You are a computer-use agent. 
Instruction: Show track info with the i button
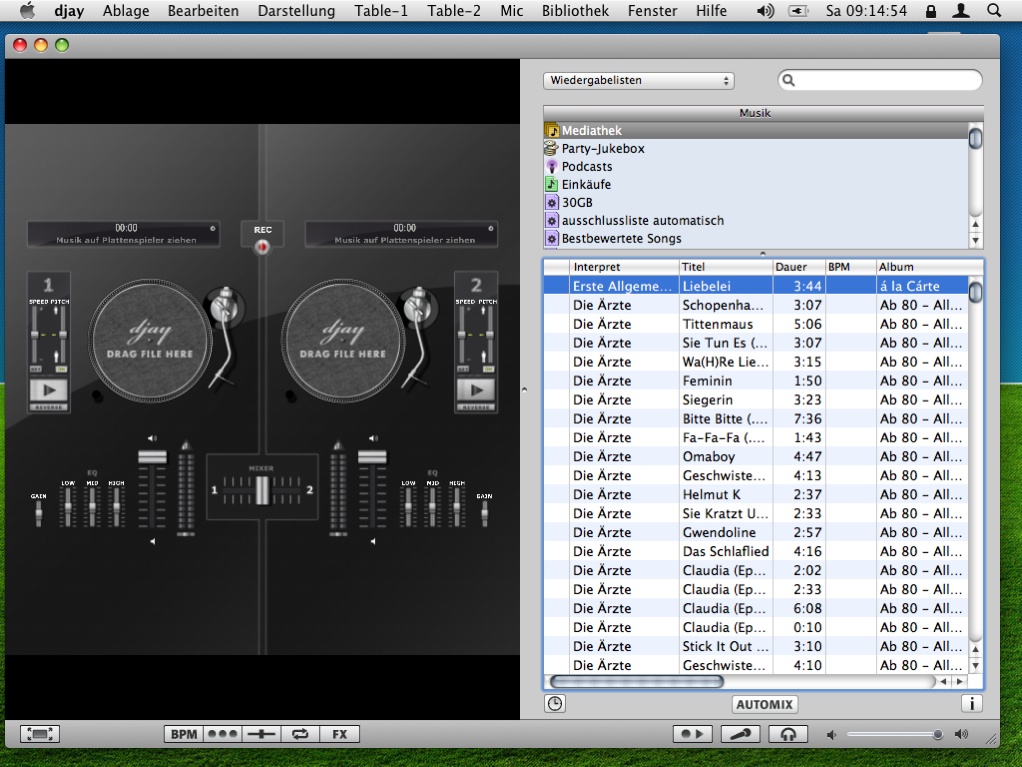coord(972,704)
